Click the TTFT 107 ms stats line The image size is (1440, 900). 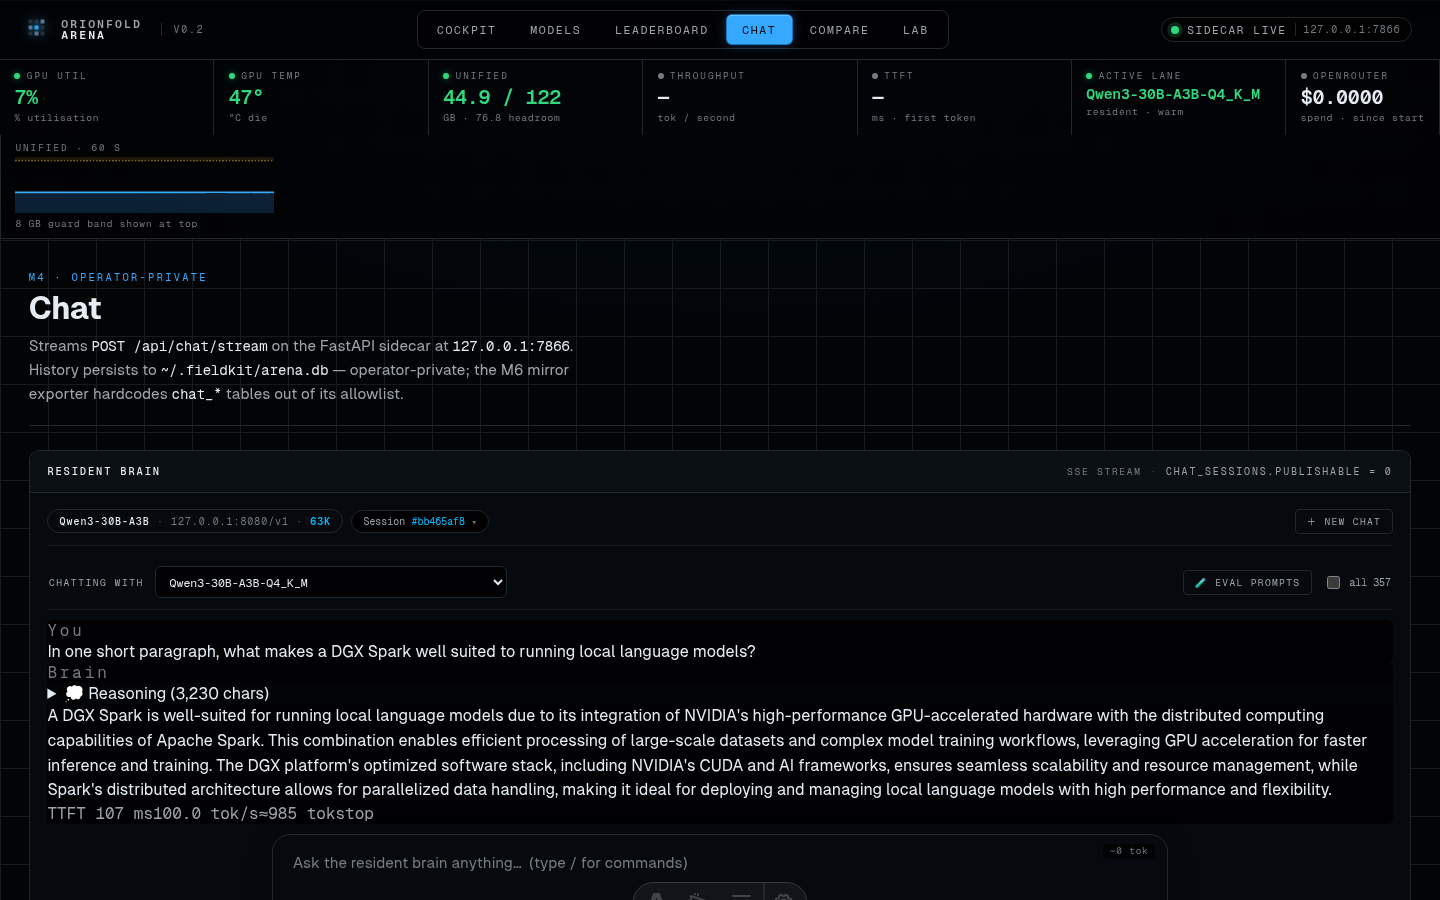click(x=211, y=813)
